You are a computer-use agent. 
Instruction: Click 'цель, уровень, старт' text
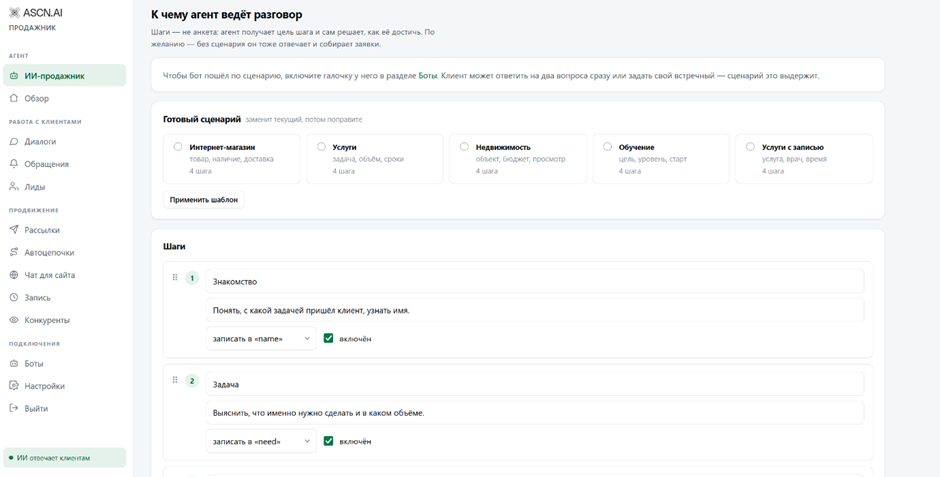(x=653, y=159)
